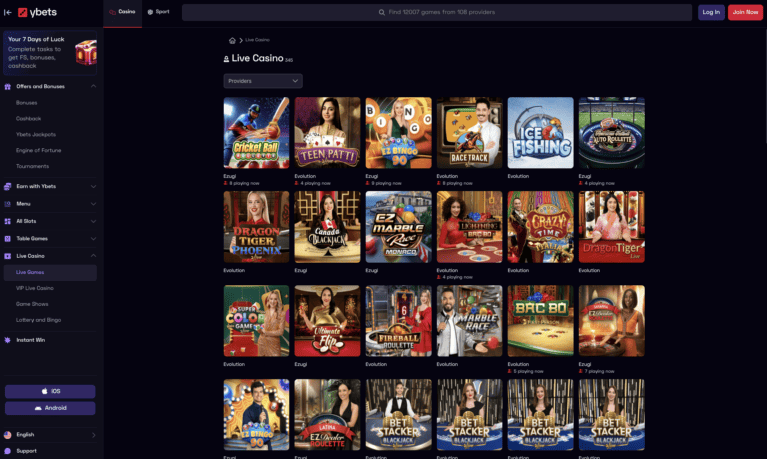Download the iOS app
The height and width of the screenshot is (459, 767).
click(x=50, y=391)
